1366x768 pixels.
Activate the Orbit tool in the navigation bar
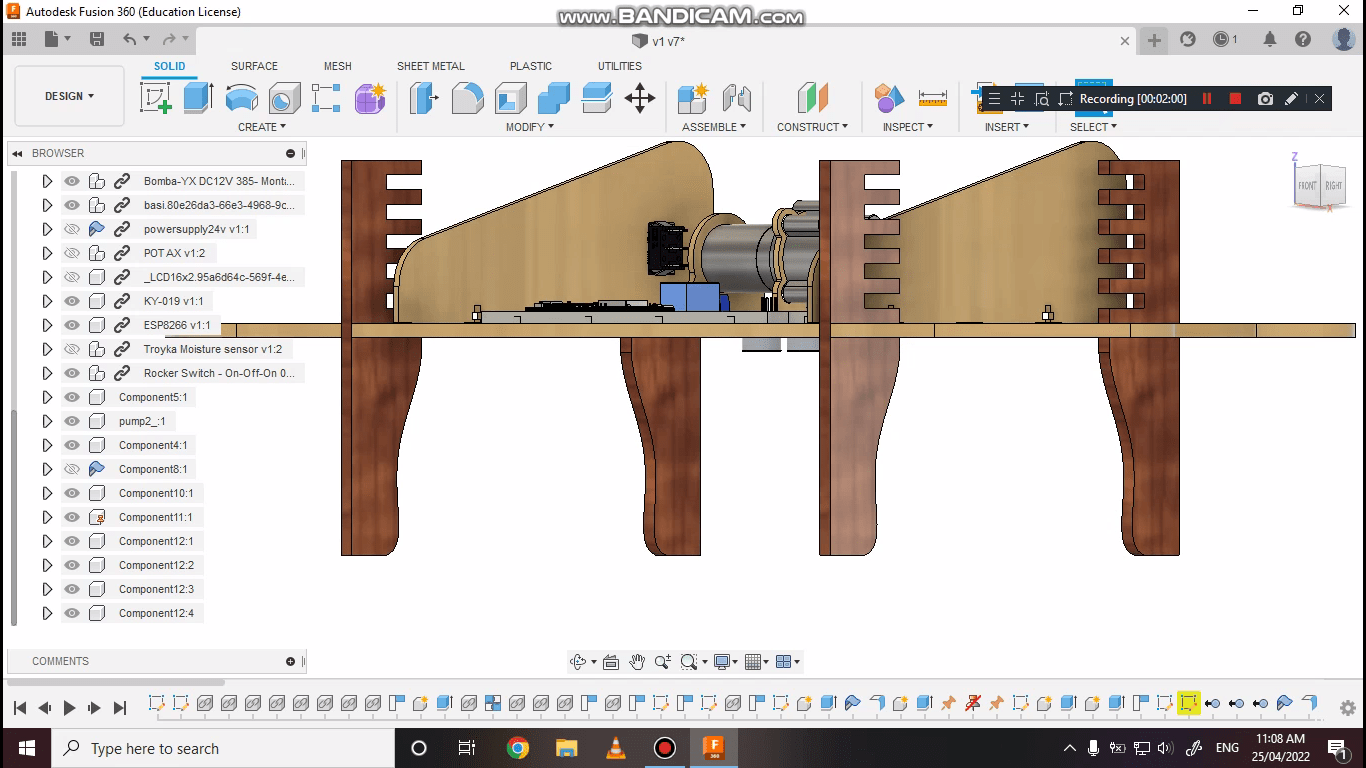coord(580,661)
